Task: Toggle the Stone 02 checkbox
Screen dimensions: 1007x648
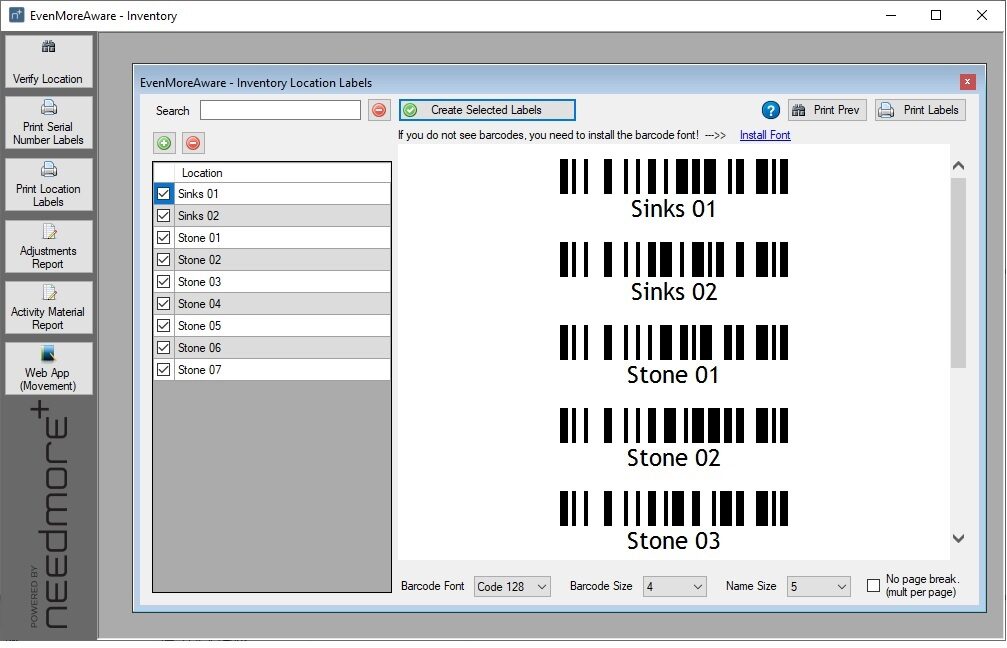Action: tap(164, 259)
